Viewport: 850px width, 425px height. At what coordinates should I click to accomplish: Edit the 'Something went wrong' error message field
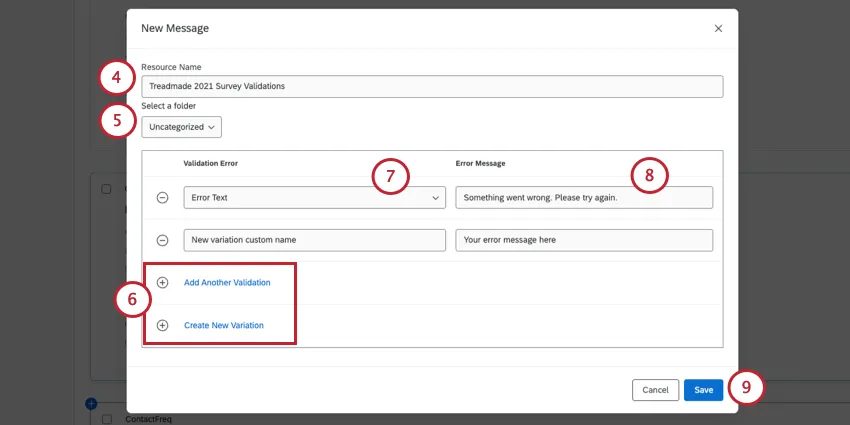click(x=583, y=198)
